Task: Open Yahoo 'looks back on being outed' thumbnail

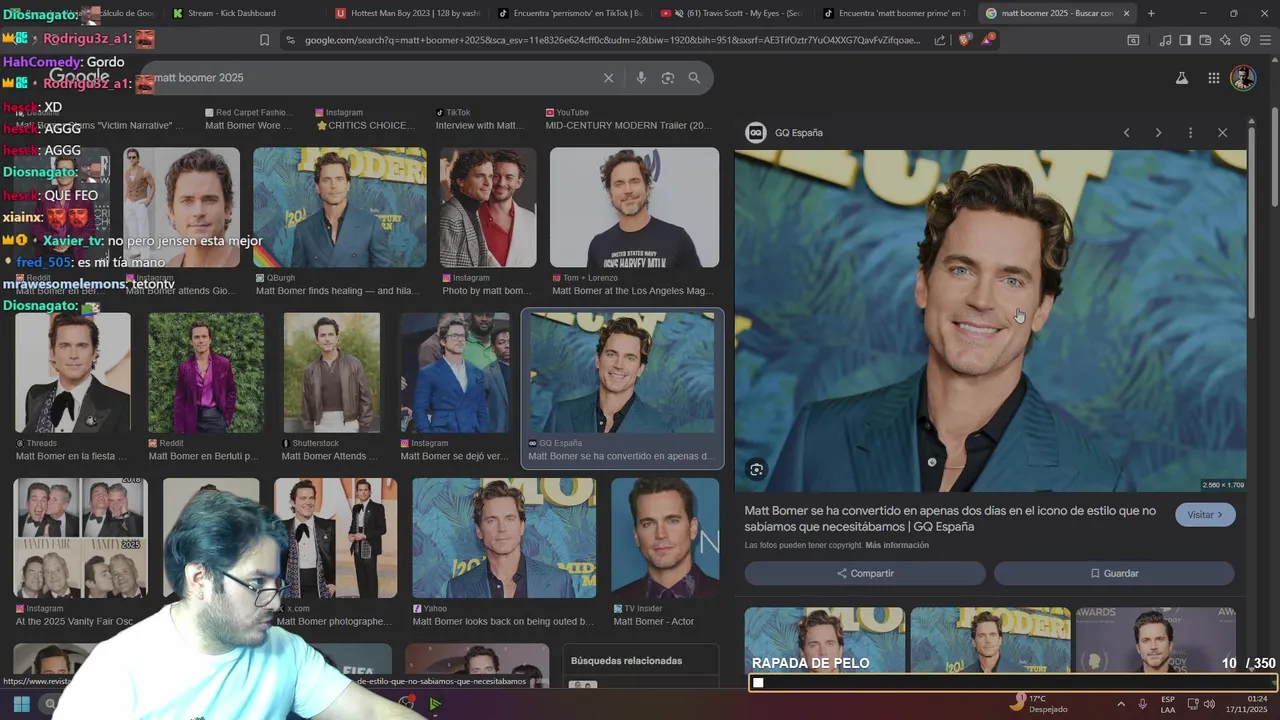Action: [504, 538]
